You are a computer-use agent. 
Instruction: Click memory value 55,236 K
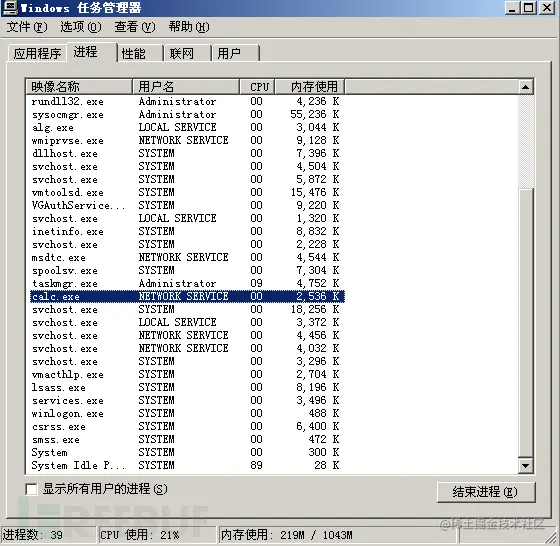[315, 114]
